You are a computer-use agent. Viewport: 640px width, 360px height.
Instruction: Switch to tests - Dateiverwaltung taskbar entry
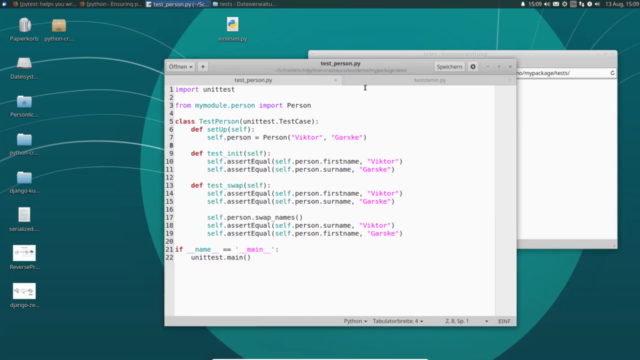[x=245, y=4]
